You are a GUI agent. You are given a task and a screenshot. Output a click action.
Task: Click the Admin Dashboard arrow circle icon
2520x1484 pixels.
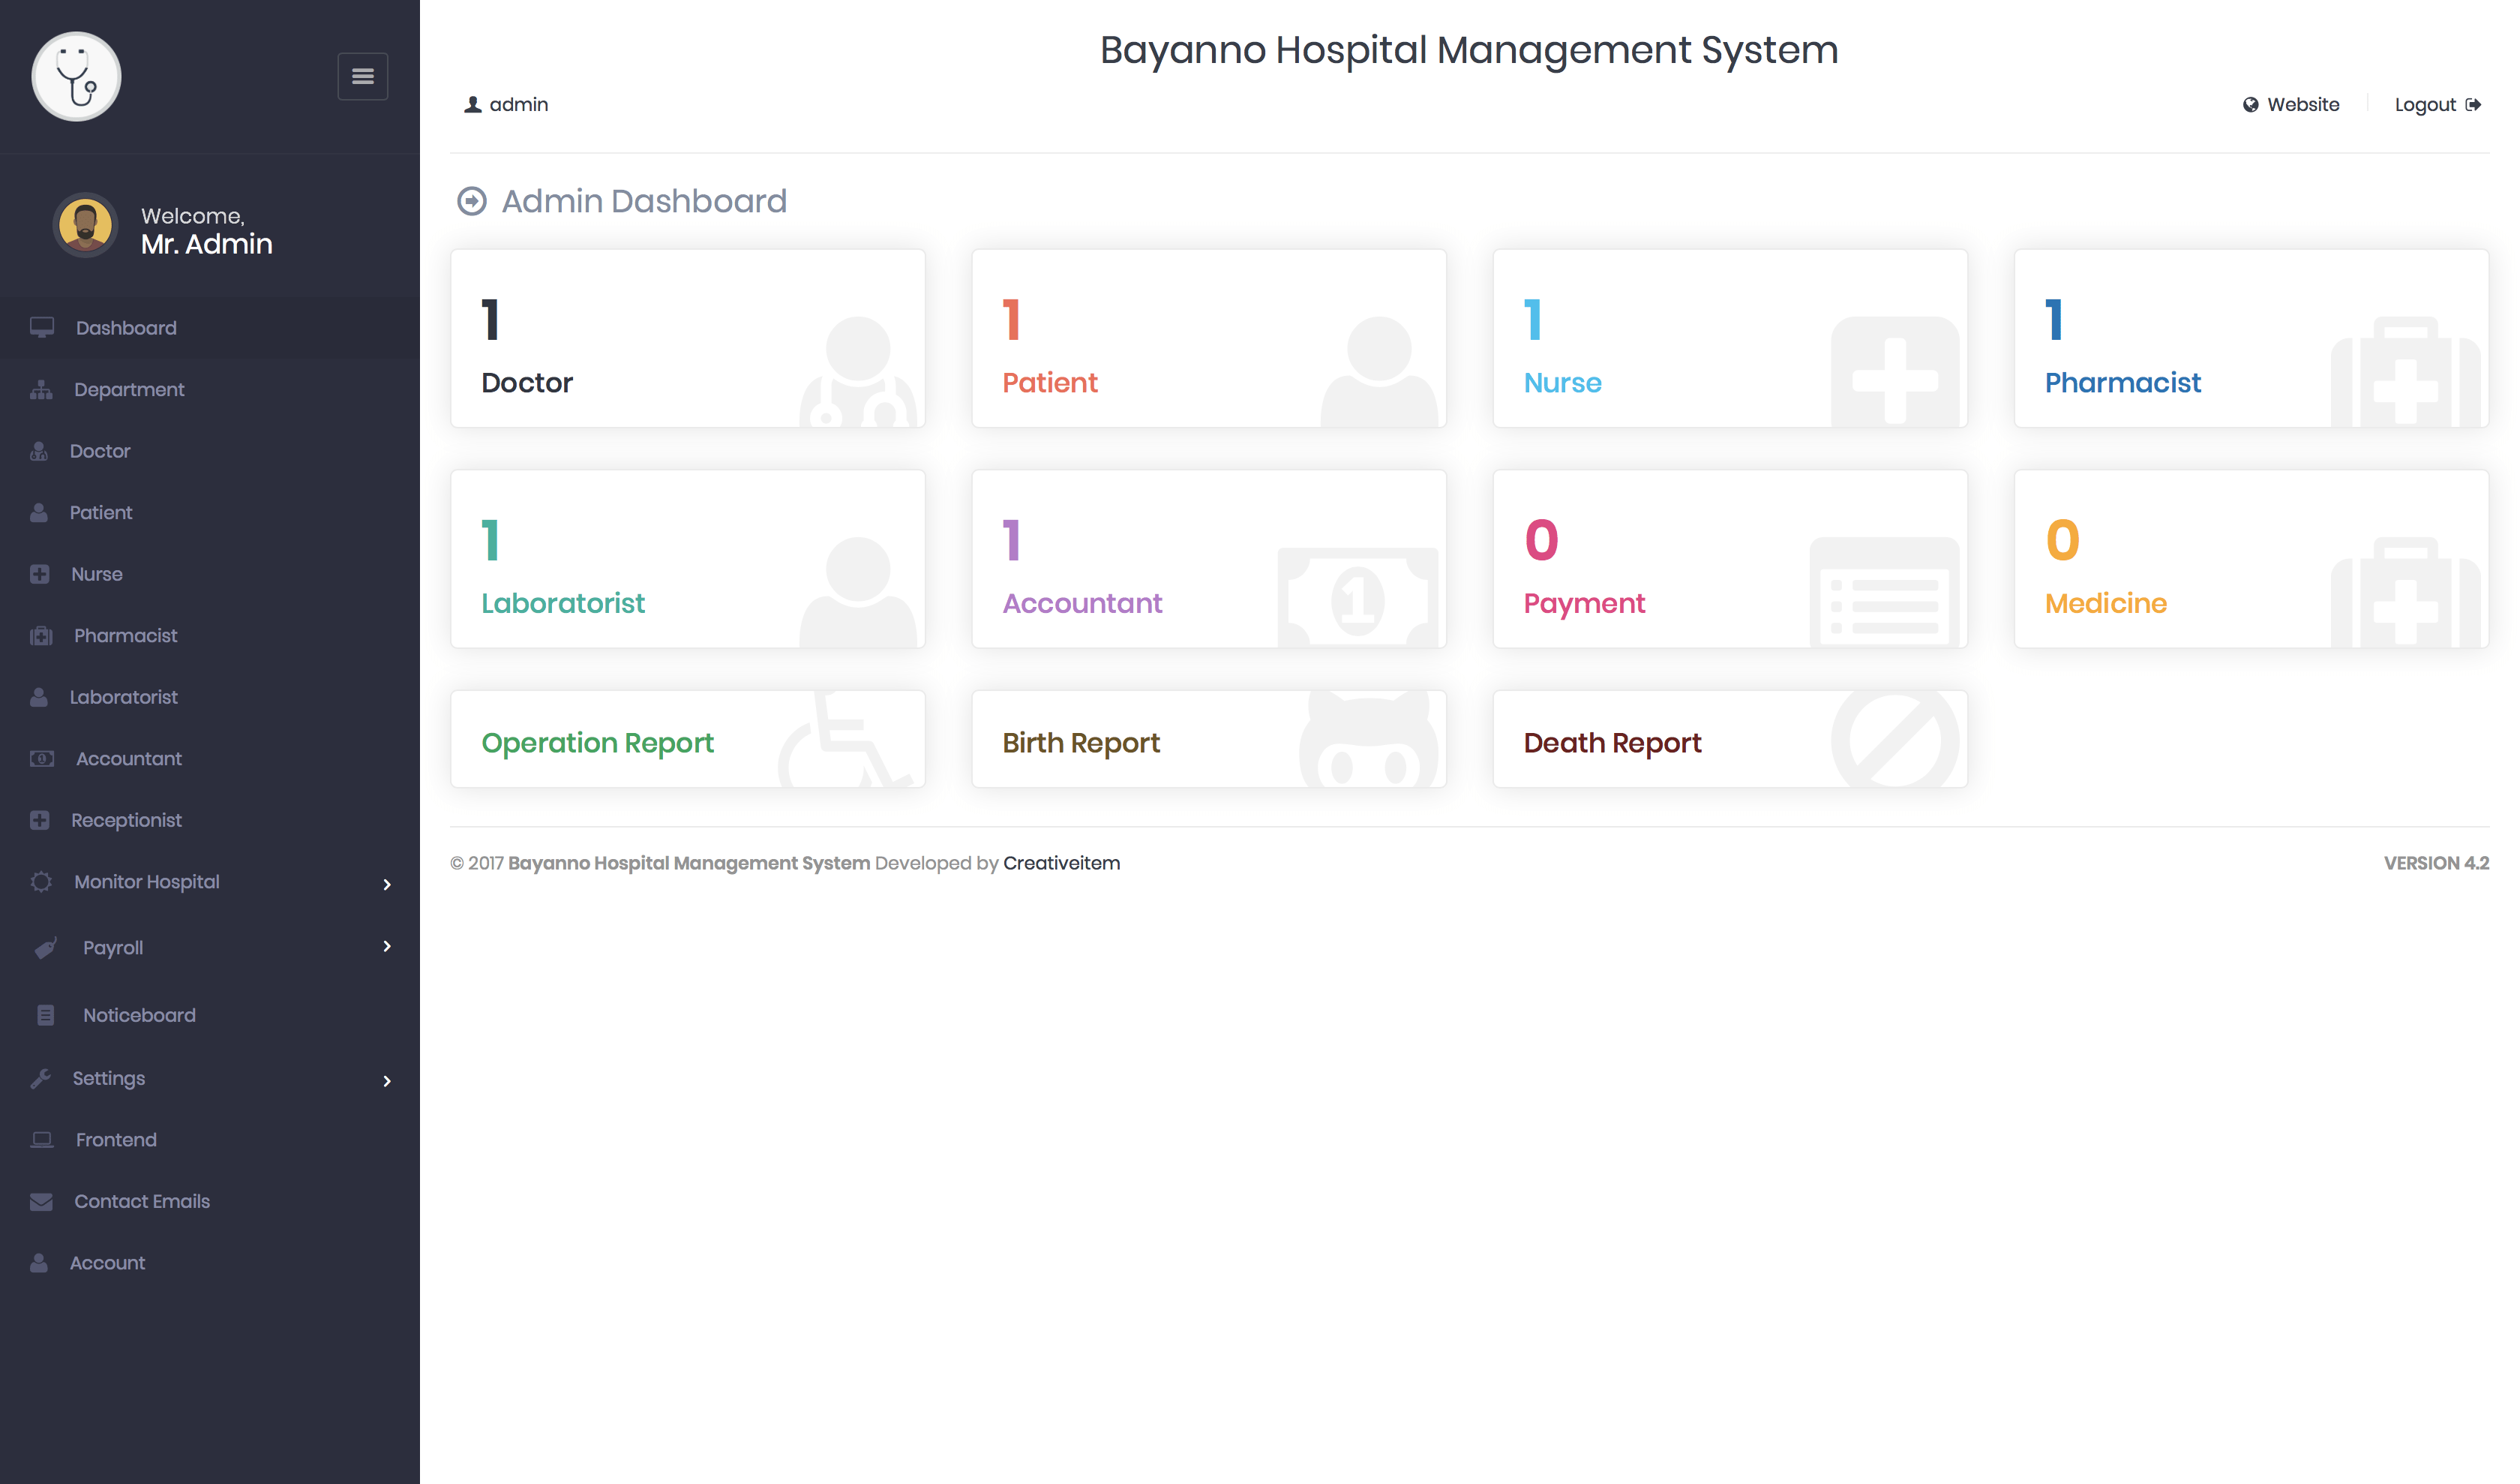pos(472,202)
